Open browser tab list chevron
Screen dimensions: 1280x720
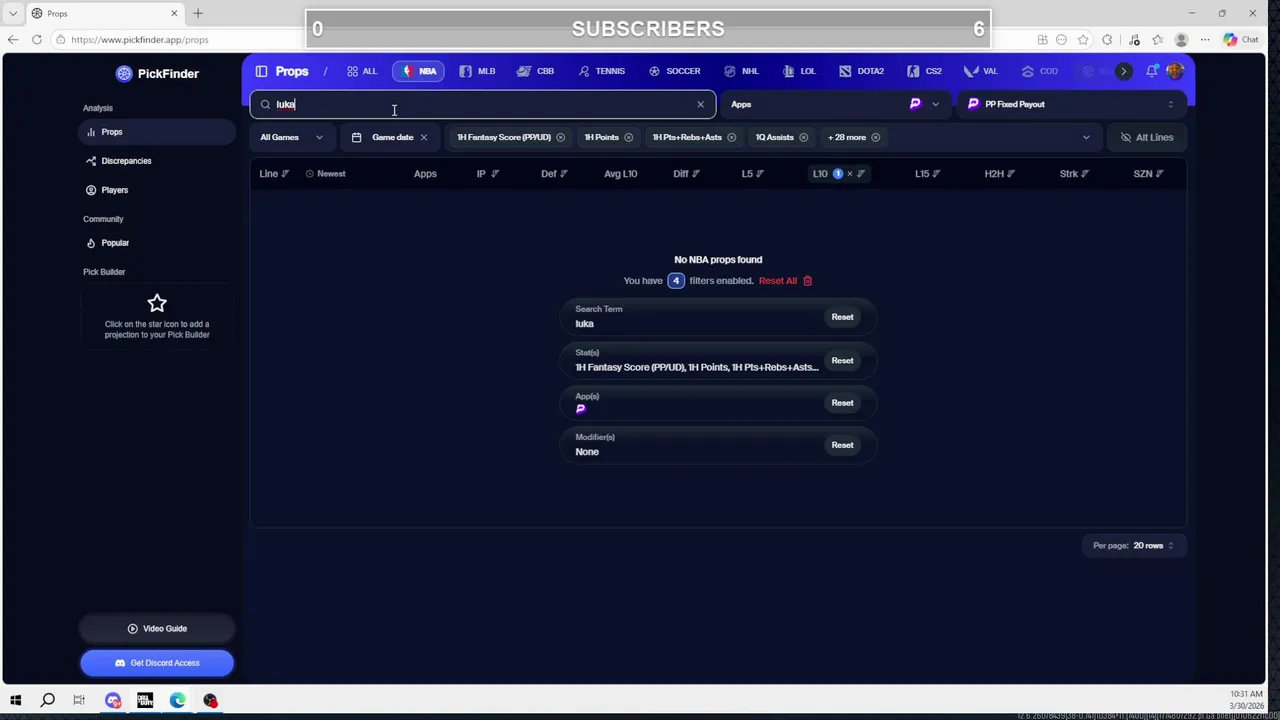point(13,13)
